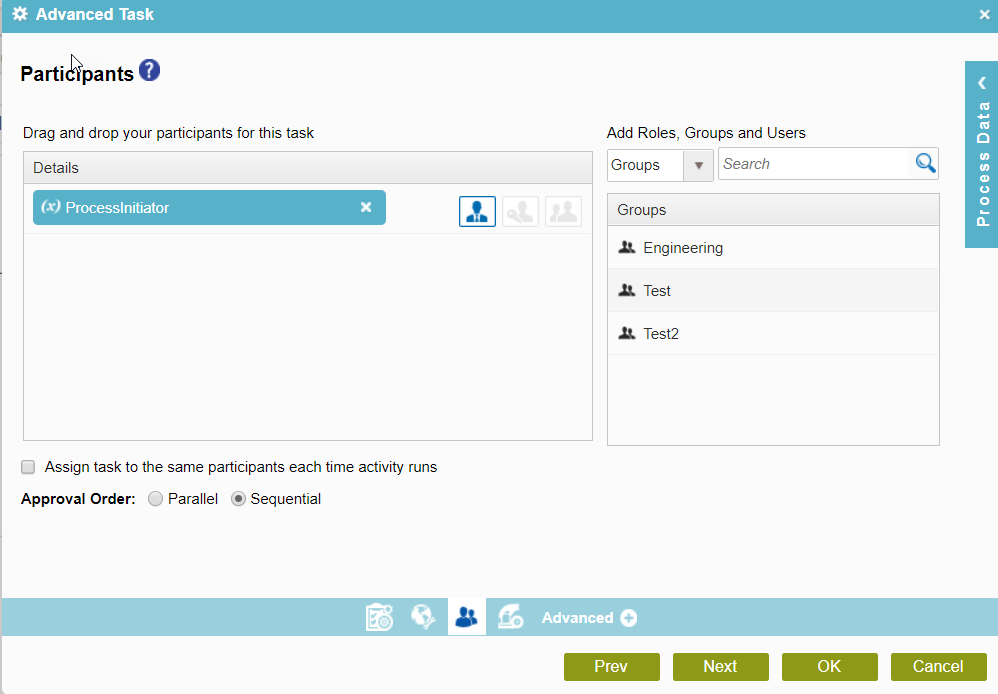Select the Test2 group in list
This screenshot has width=998, height=694.
coord(661,334)
